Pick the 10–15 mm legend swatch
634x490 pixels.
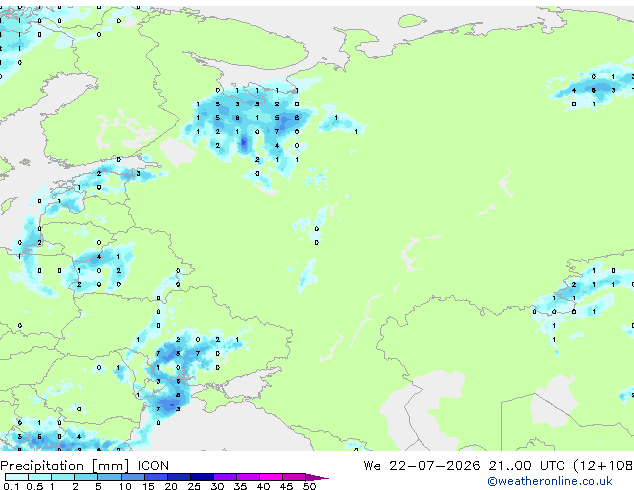pyautogui.click(x=133, y=477)
